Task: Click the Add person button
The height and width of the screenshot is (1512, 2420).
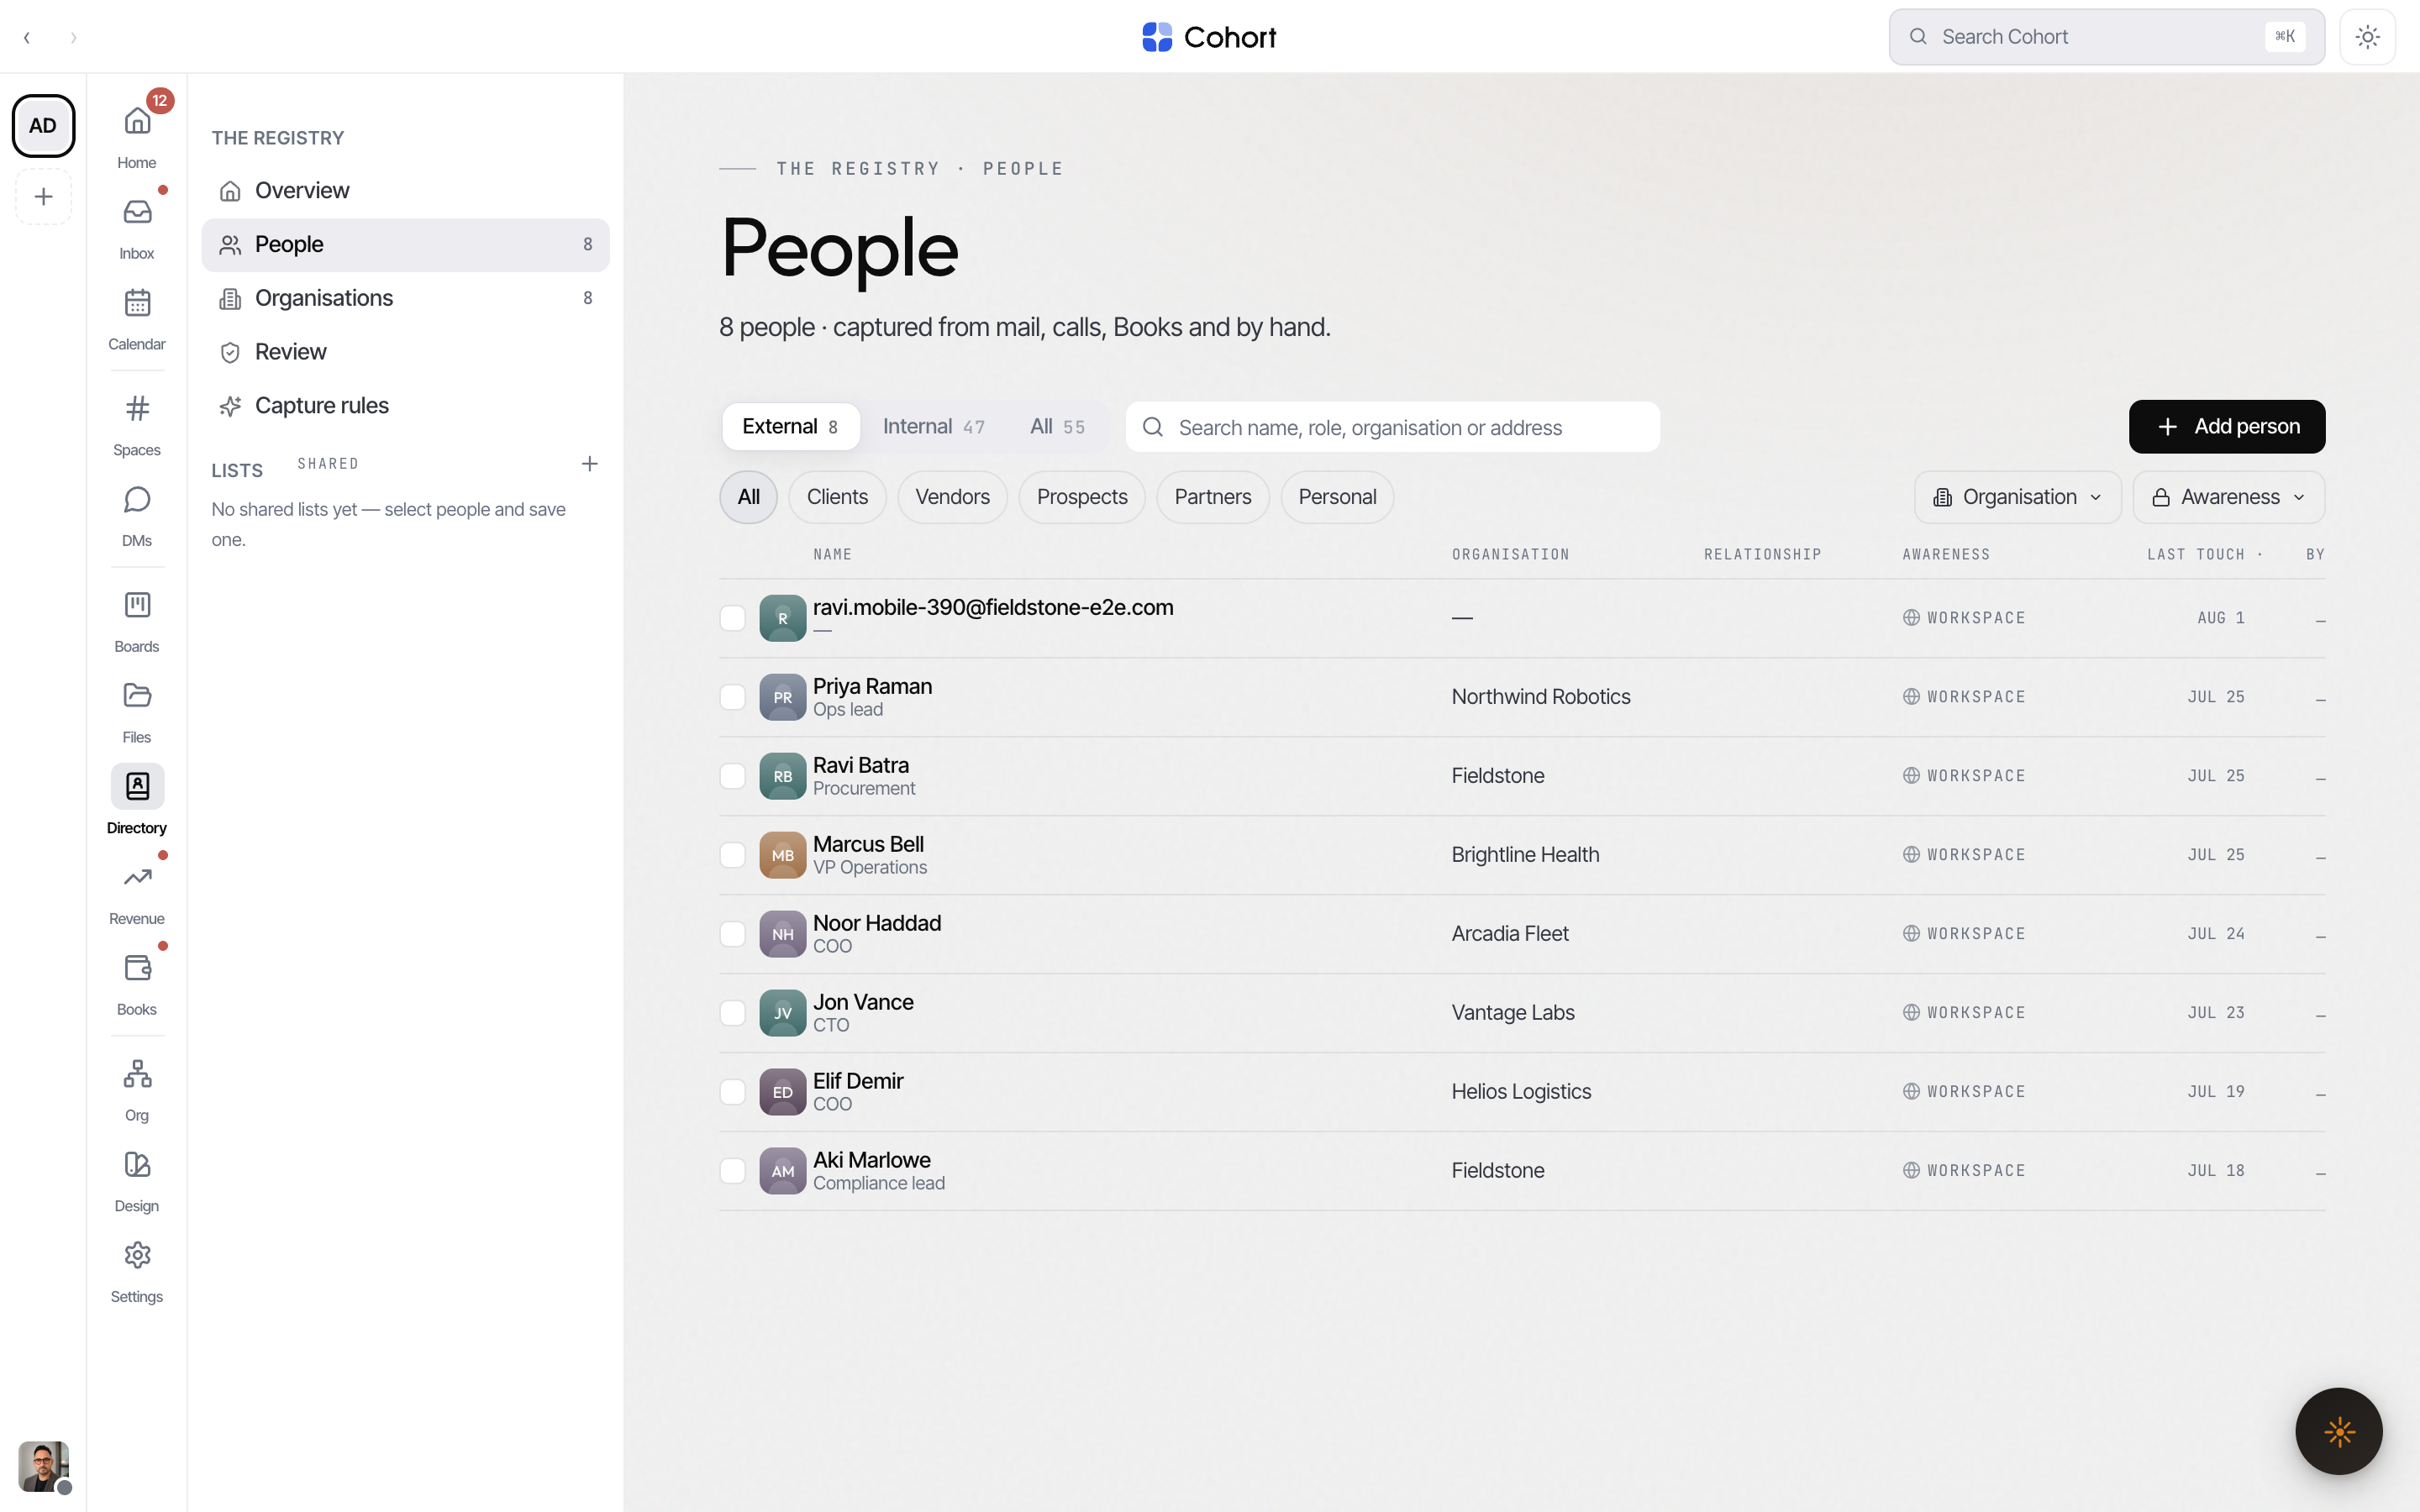Action: tap(2226, 427)
